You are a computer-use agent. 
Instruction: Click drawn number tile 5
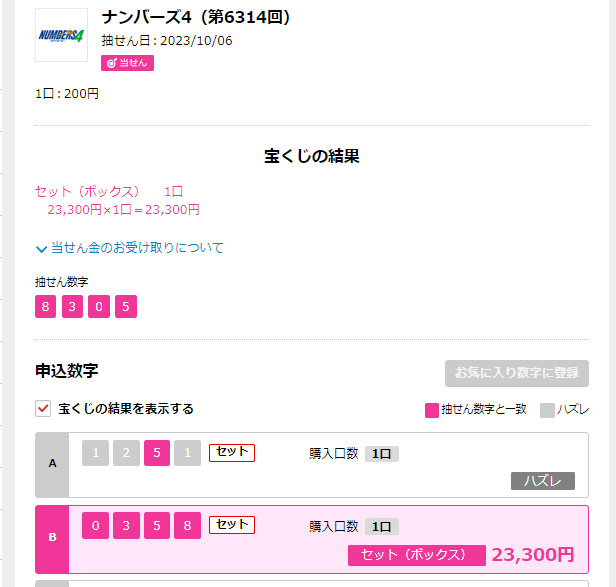click(x=126, y=306)
